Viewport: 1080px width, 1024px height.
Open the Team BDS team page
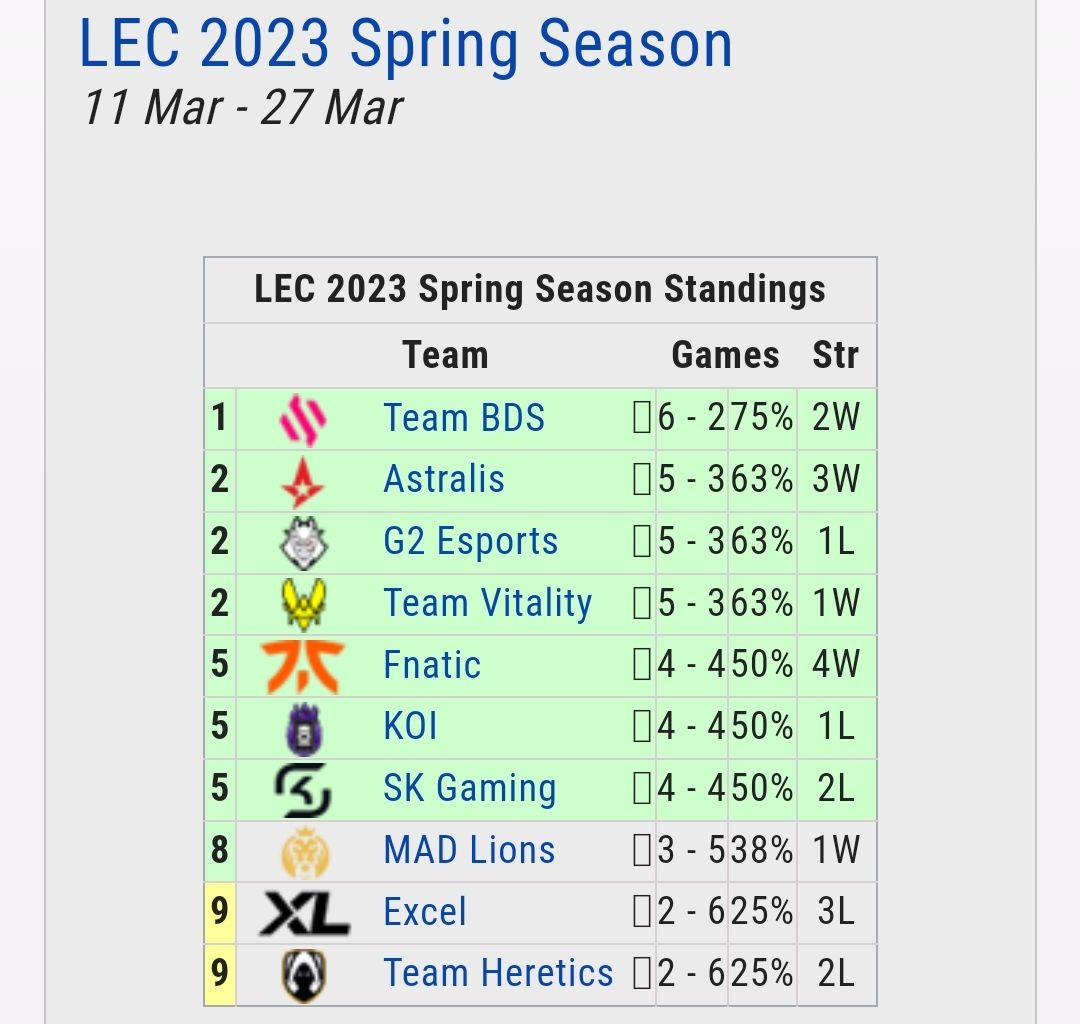pyautogui.click(x=464, y=418)
